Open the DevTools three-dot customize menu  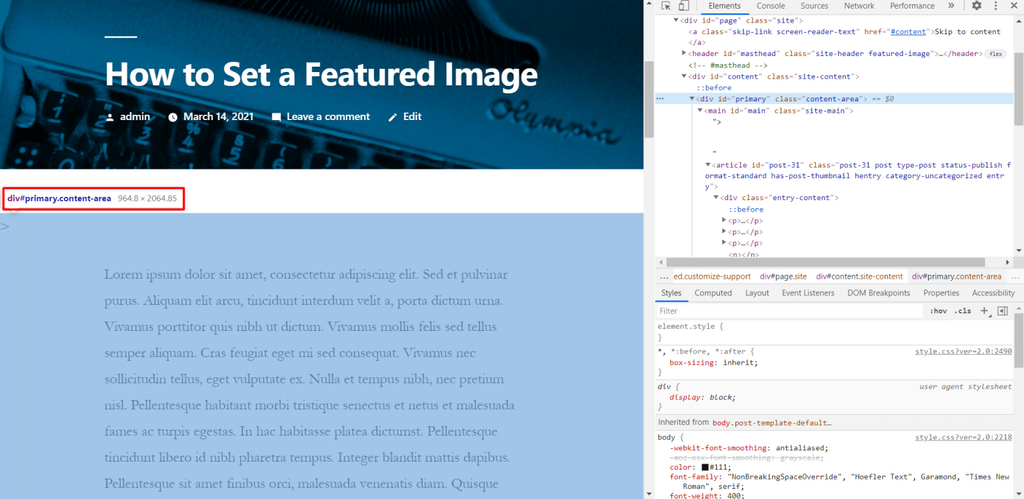[x=995, y=6]
